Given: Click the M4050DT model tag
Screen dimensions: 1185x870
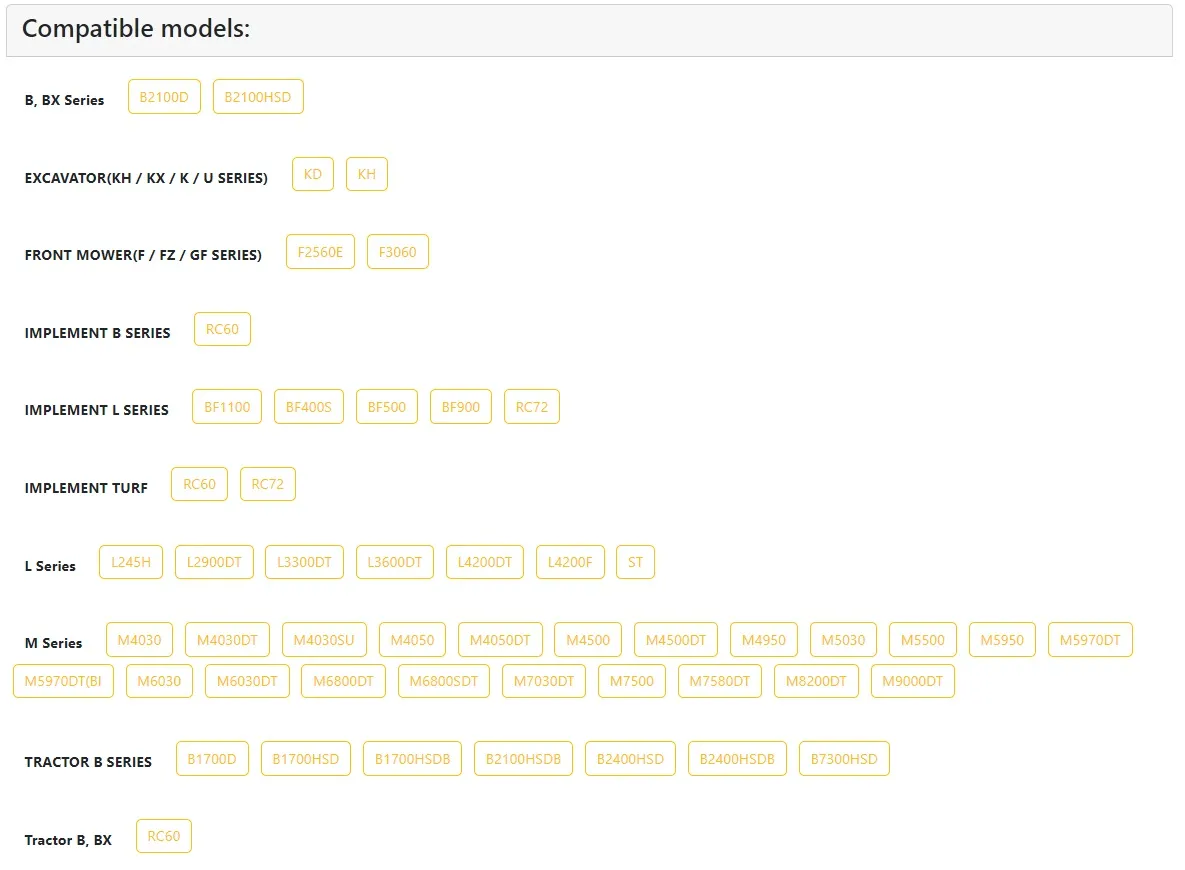Looking at the screenshot, I should tap(500, 639).
